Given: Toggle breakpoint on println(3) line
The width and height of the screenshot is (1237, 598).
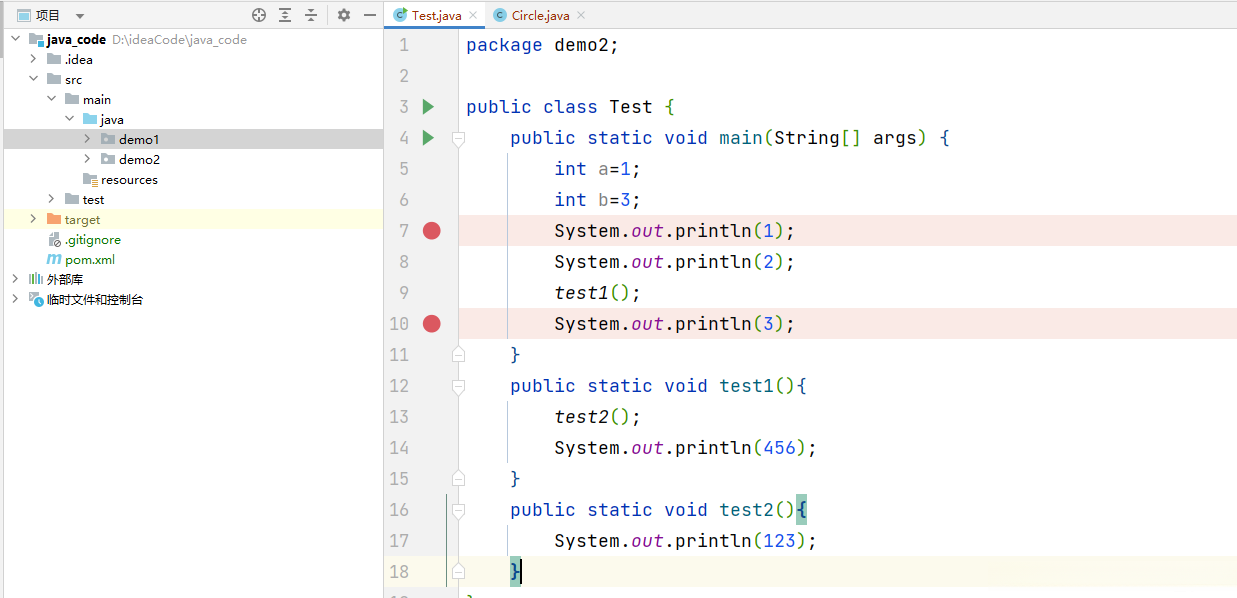Looking at the screenshot, I should (431, 324).
